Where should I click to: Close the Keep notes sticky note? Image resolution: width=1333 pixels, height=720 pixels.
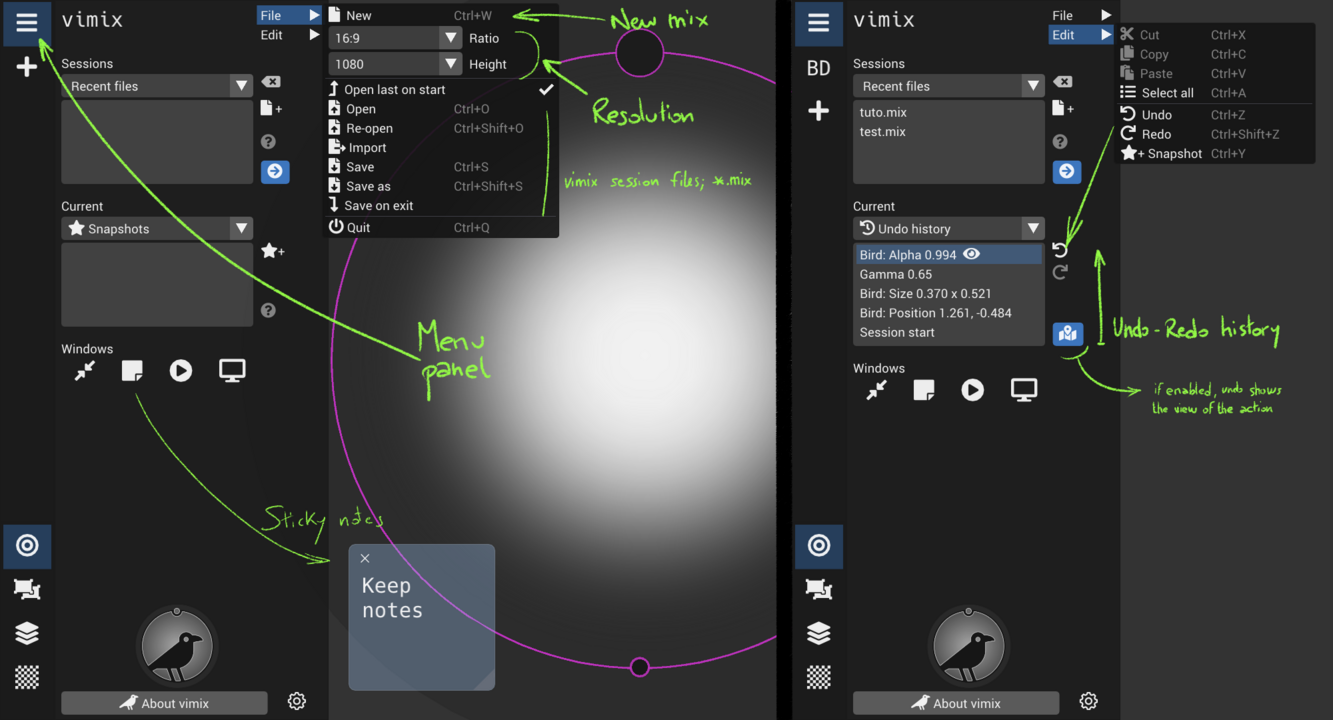point(365,558)
